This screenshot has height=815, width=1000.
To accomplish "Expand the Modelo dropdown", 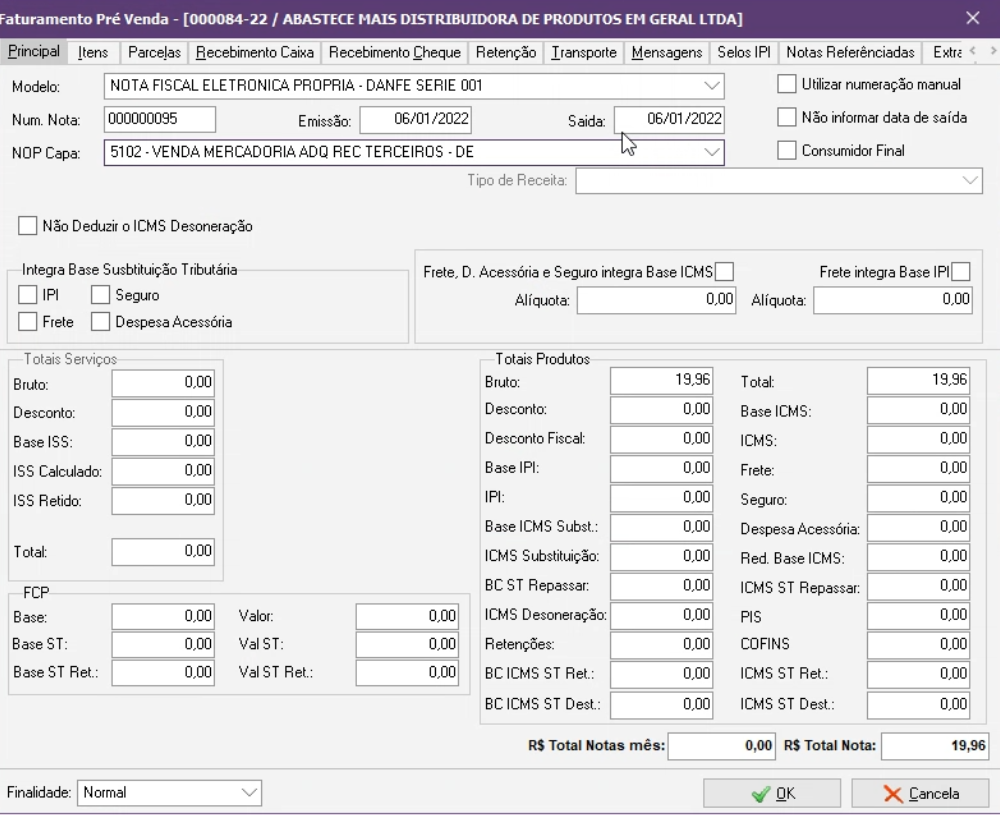I will (x=711, y=86).
